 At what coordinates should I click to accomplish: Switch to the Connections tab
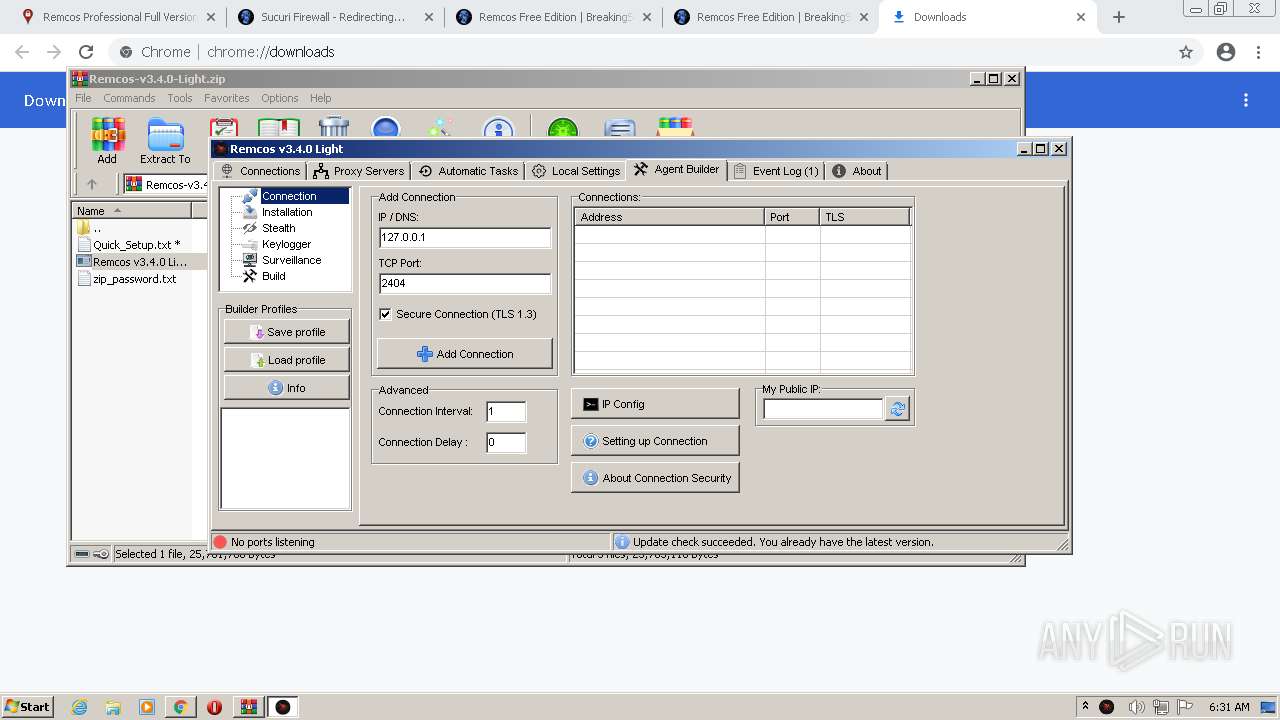coord(260,171)
